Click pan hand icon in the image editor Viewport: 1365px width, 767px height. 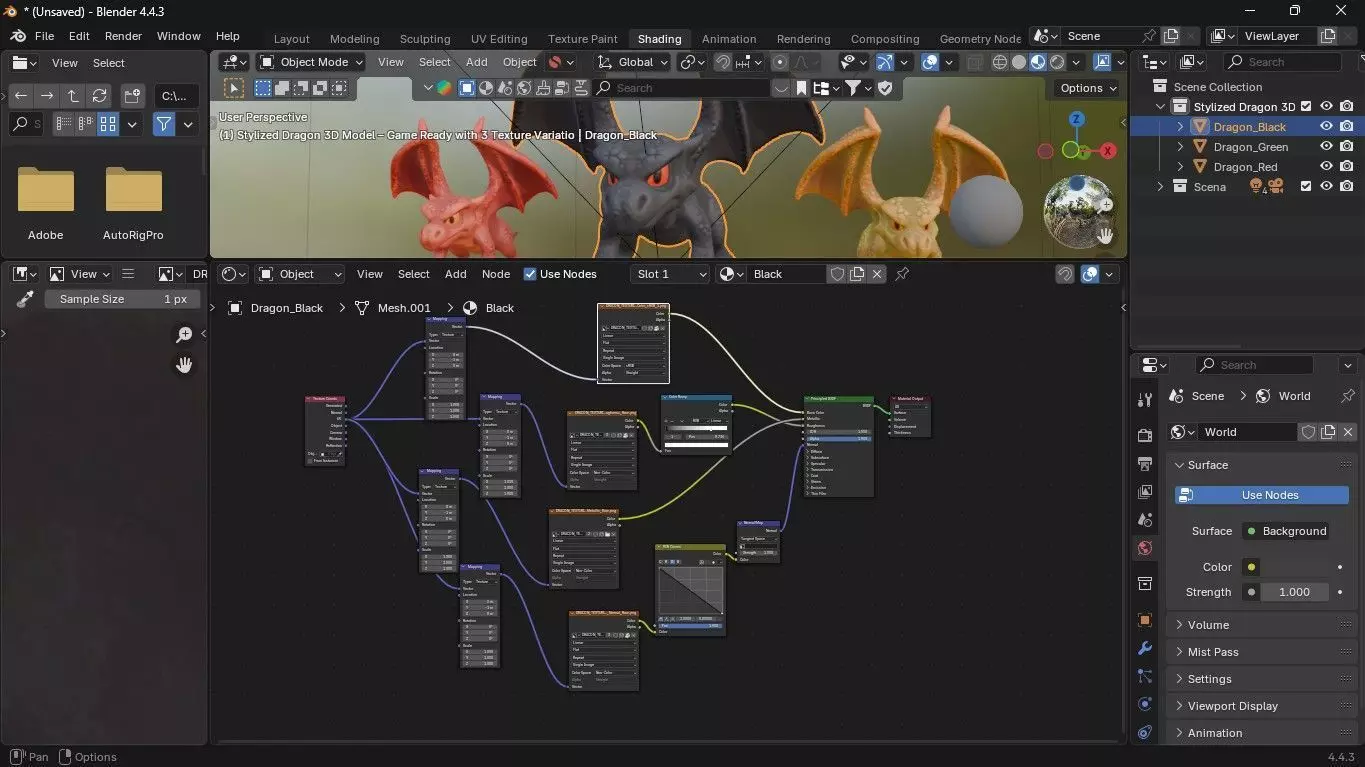coord(184,365)
